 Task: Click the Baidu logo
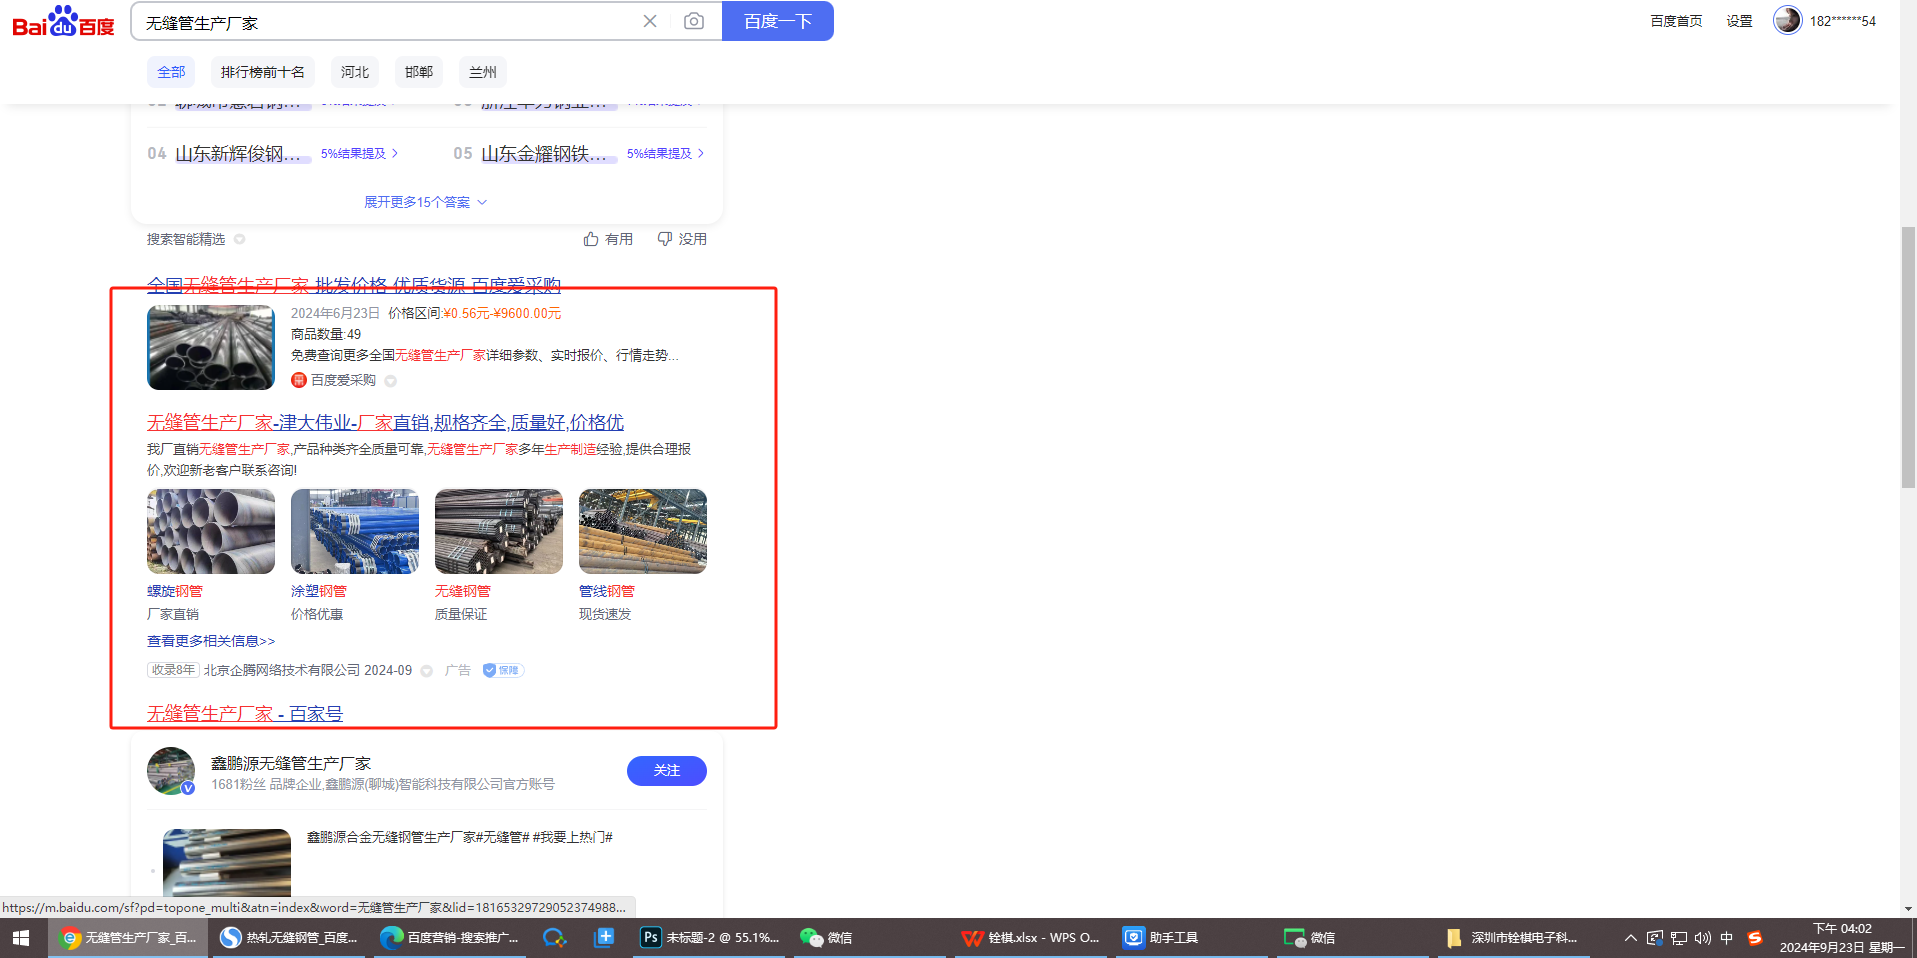(x=63, y=21)
